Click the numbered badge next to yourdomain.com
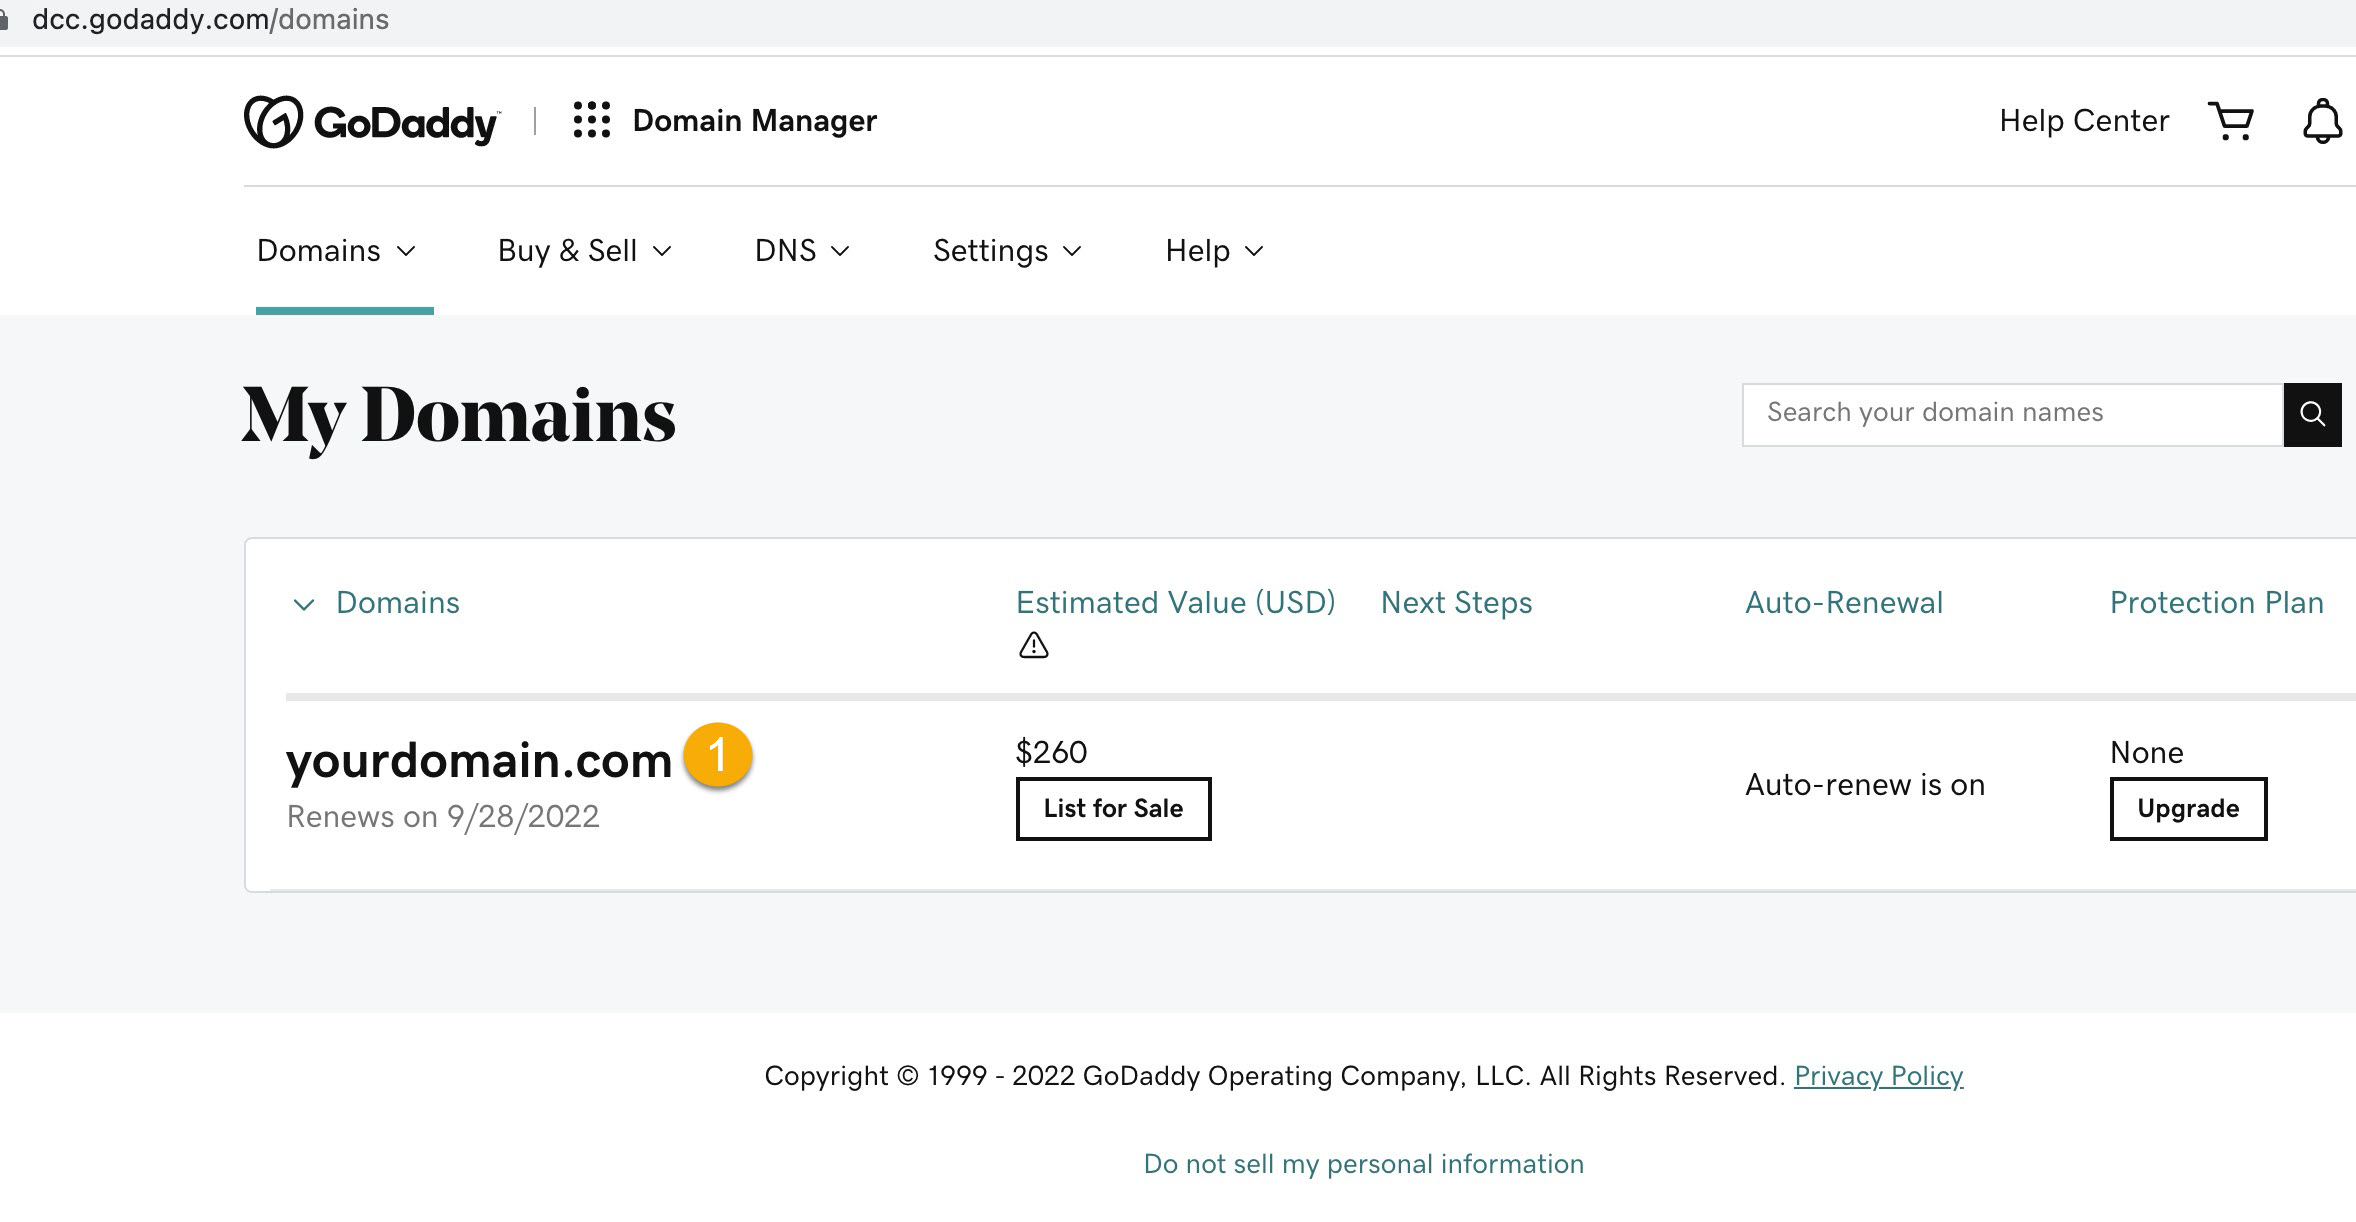2356x1222 pixels. 717,757
